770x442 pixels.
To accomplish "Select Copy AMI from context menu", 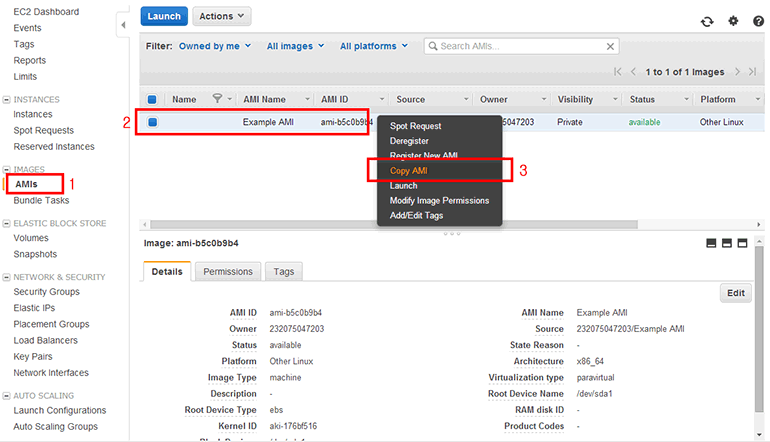I will [x=408, y=171].
